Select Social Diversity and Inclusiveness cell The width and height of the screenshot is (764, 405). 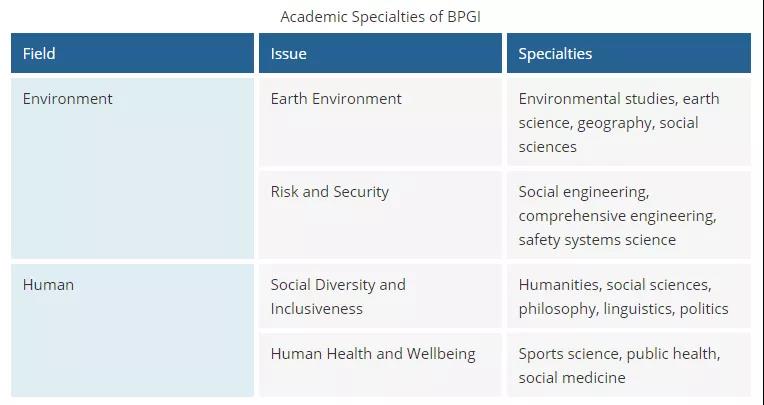[338, 296]
